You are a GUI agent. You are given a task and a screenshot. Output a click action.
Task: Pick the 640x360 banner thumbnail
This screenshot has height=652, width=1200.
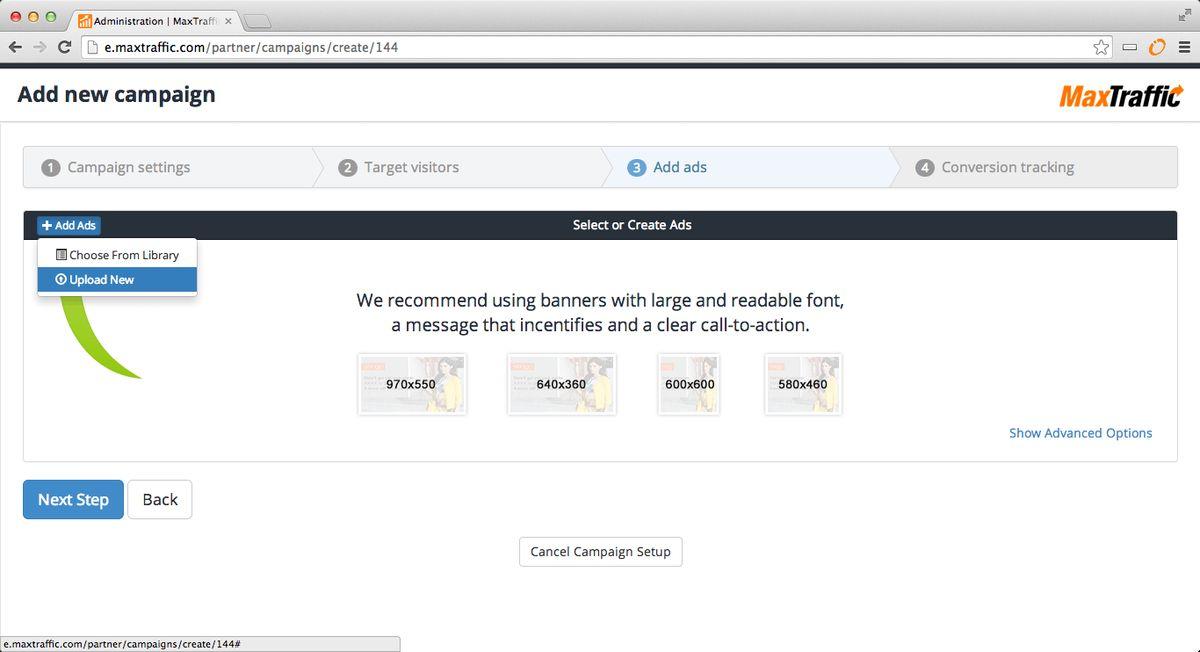coord(561,384)
